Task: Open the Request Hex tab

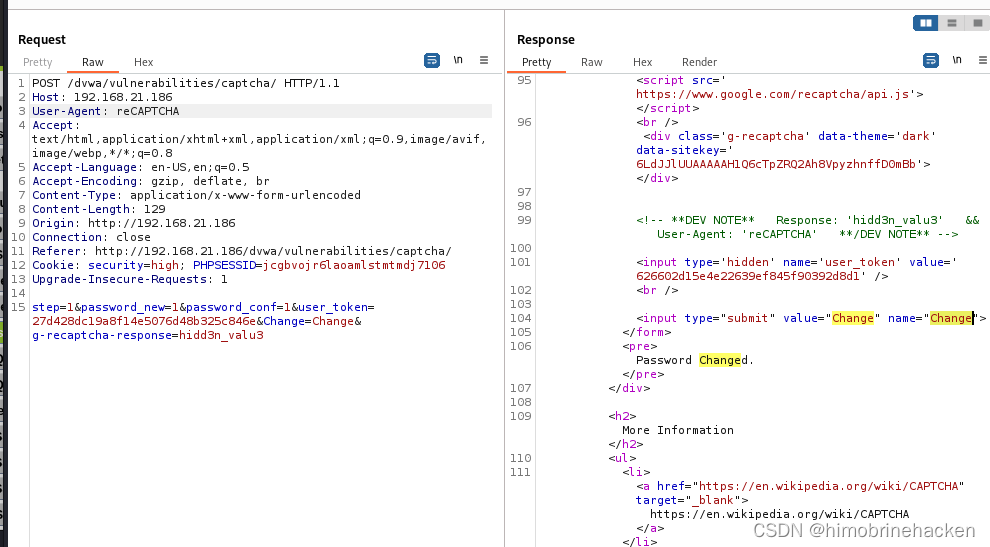Action: [143, 62]
